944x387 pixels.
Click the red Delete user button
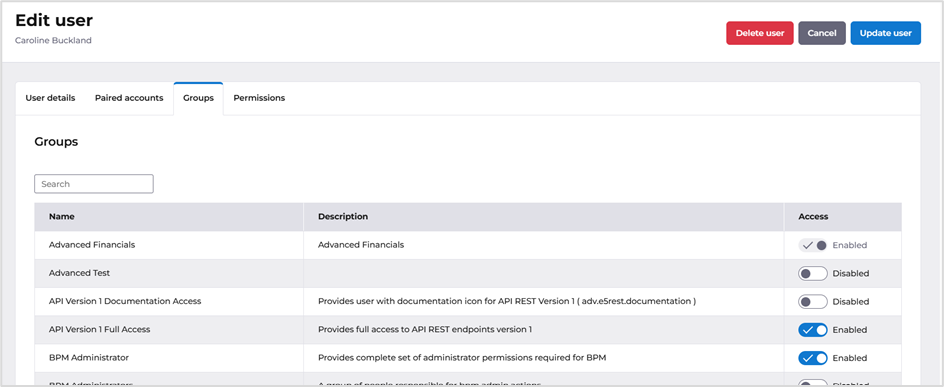click(x=760, y=33)
